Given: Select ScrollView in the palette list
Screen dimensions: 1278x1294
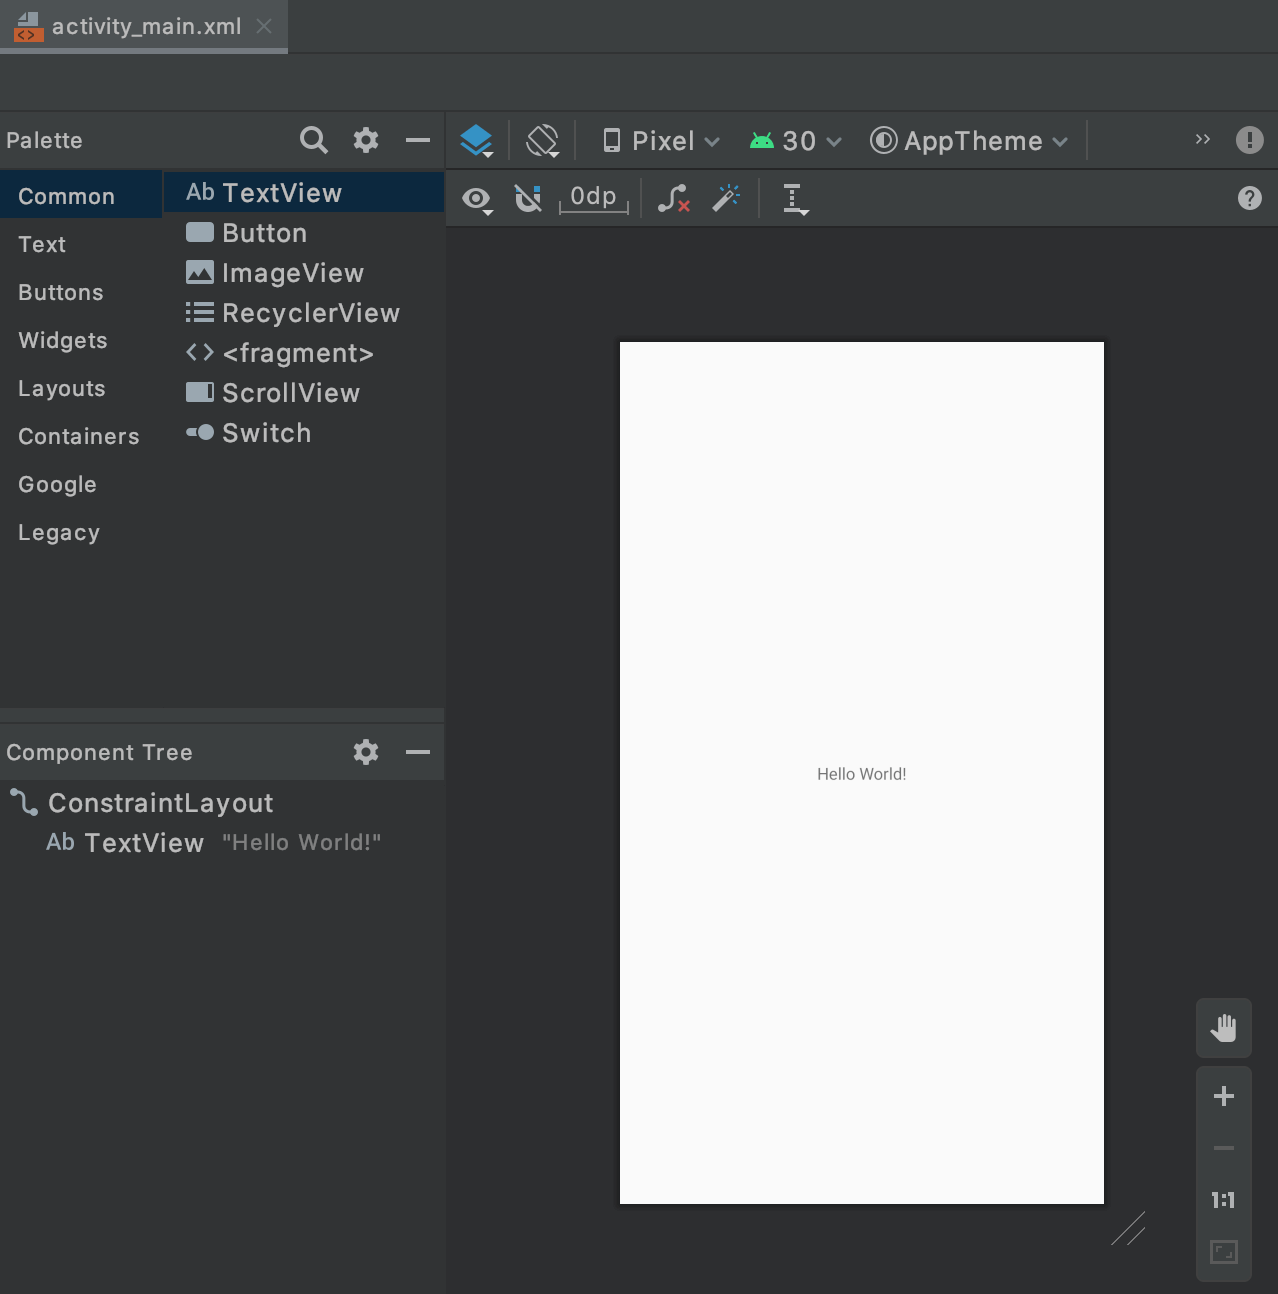Looking at the screenshot, I should tap(304, 392).
